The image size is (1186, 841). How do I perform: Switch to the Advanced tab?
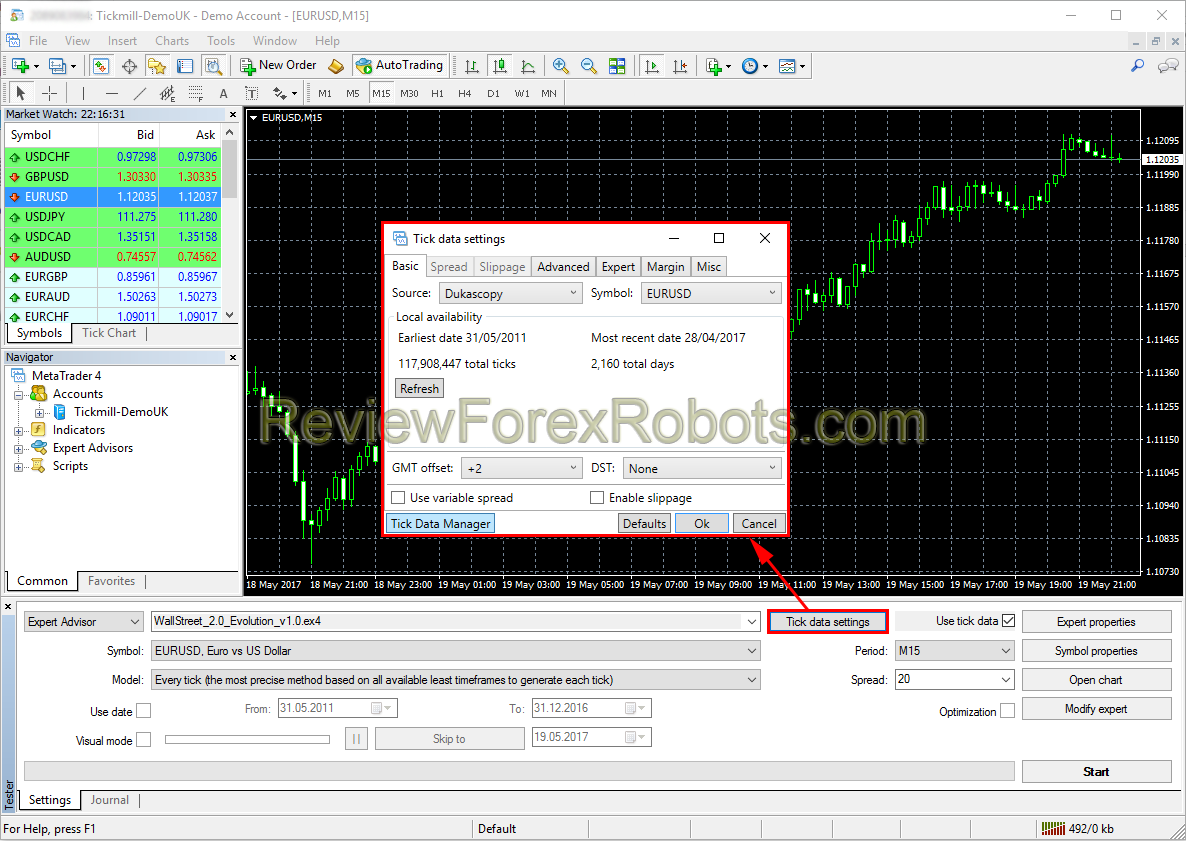(x=563, y=267)
